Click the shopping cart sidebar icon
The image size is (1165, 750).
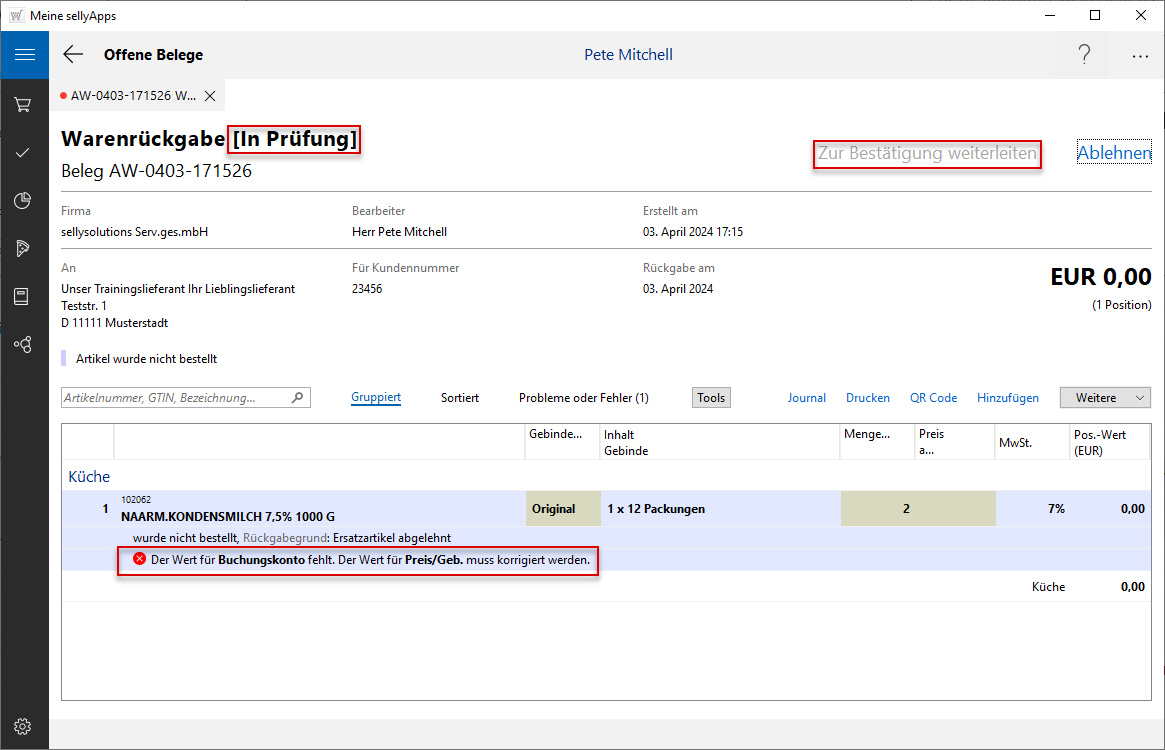click(24, 104)
